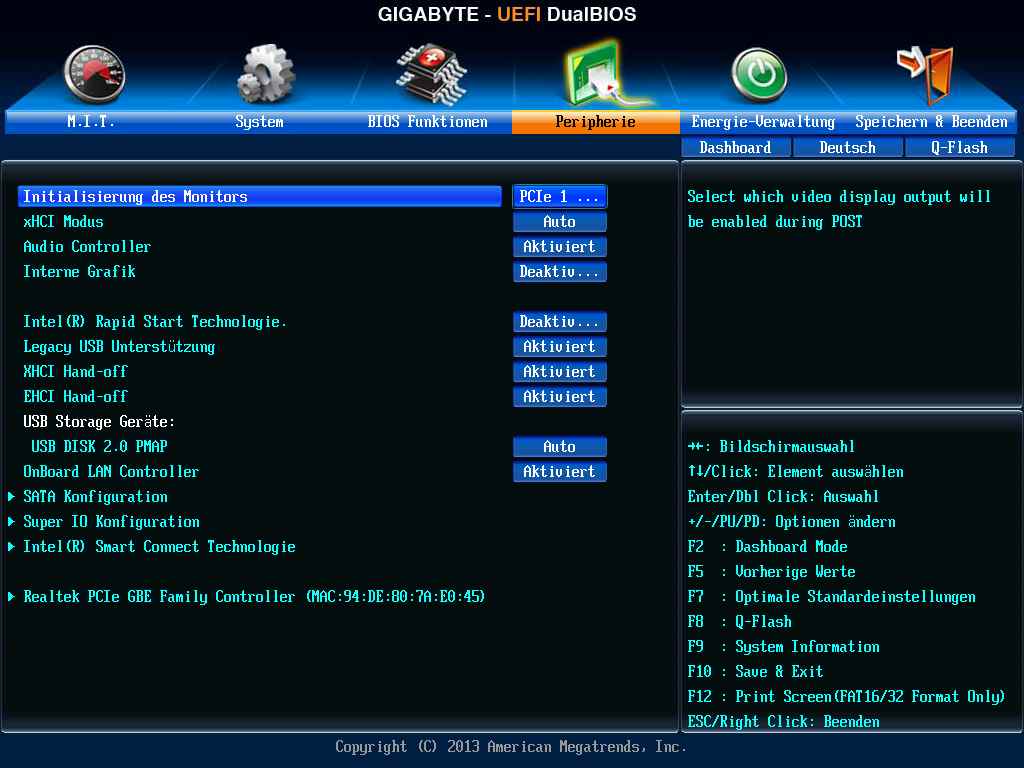This screenshot has width=1024, height=768.
Task: Toggle XHCI Hand-off Aktiviert value
Action: (x=560, y=372)
